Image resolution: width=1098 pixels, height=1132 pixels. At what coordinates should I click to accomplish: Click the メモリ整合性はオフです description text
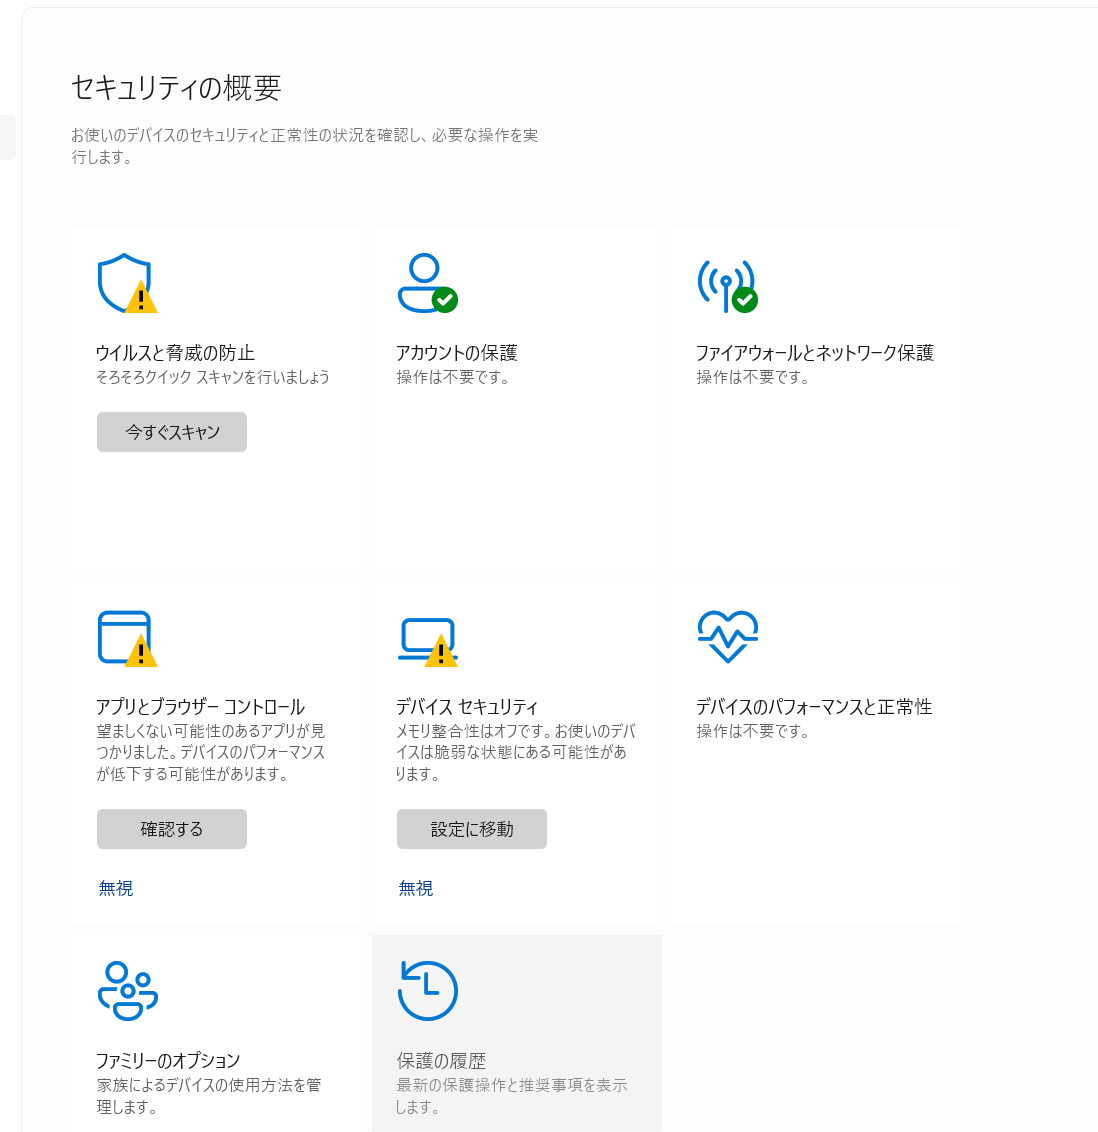click(x=515, y=752)
